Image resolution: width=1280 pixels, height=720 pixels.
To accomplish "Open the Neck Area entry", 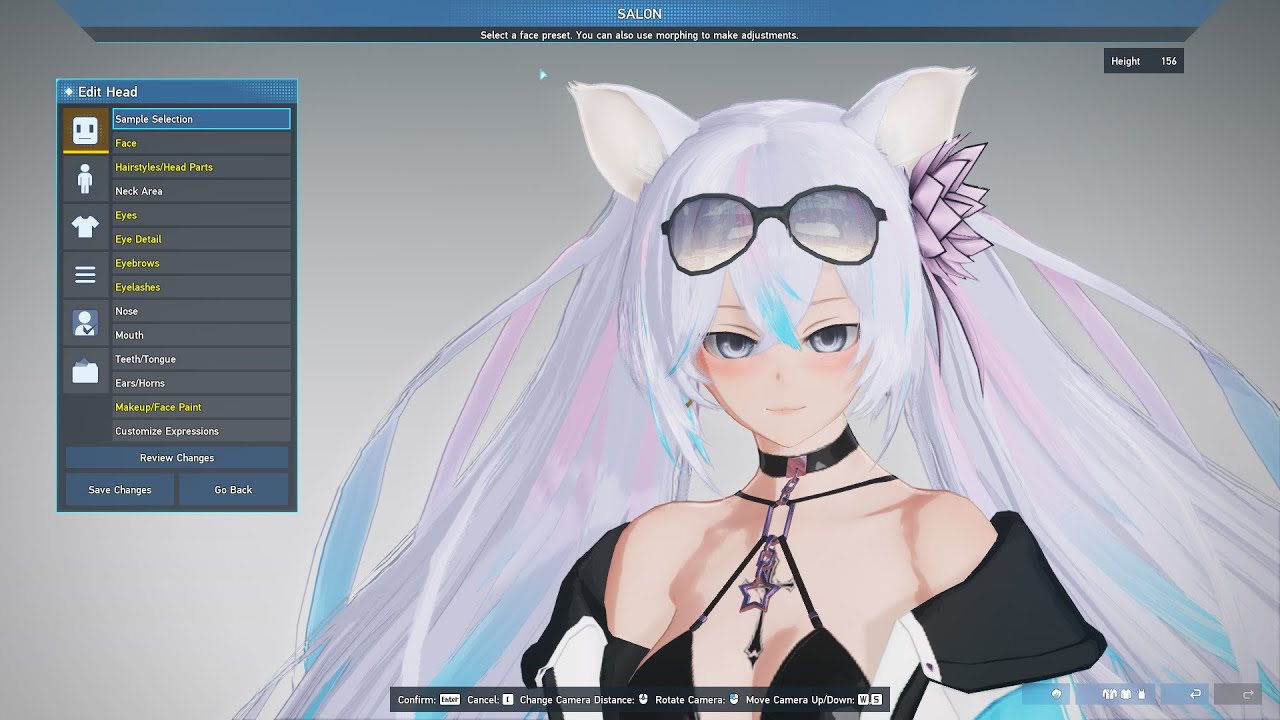I will (201, 191).
